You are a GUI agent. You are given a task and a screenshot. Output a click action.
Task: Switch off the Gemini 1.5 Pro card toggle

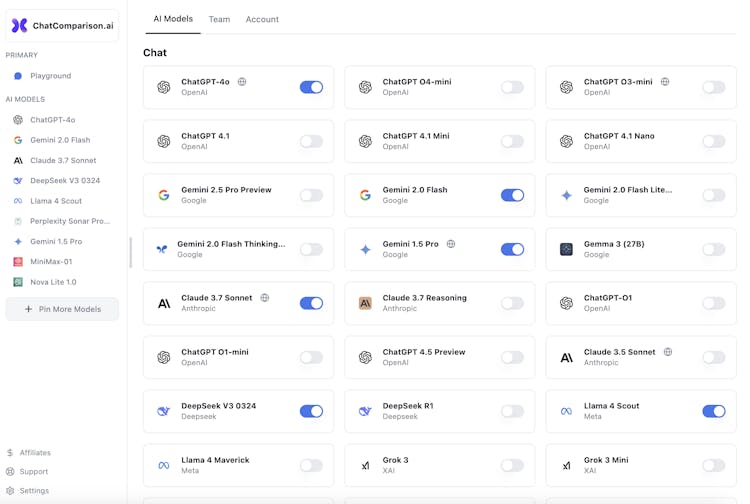(512, 249)
